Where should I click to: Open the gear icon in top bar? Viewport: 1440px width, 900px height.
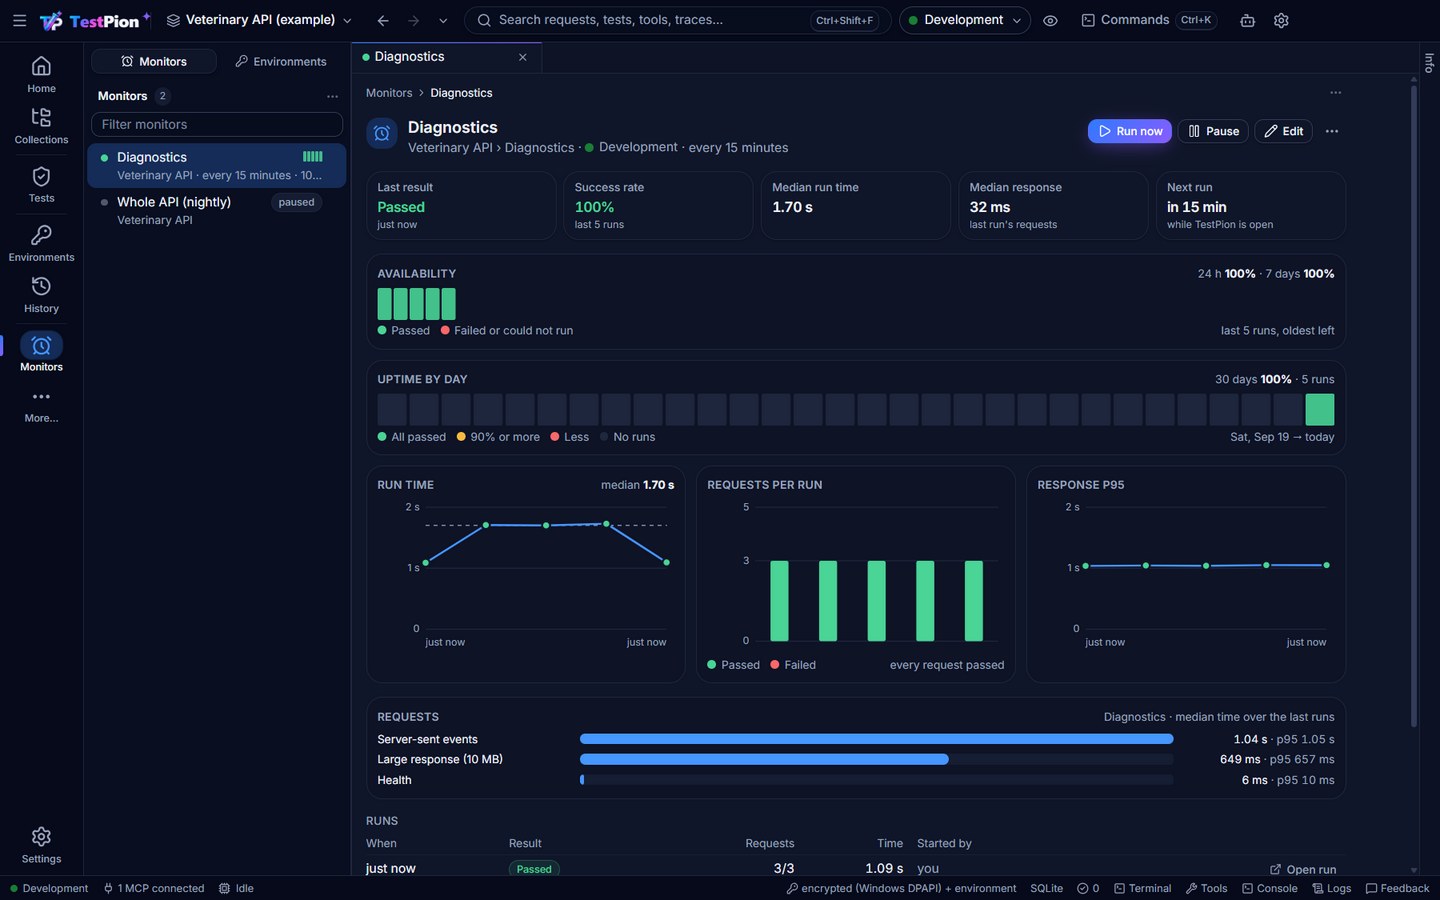click(x=1281, y=20)
